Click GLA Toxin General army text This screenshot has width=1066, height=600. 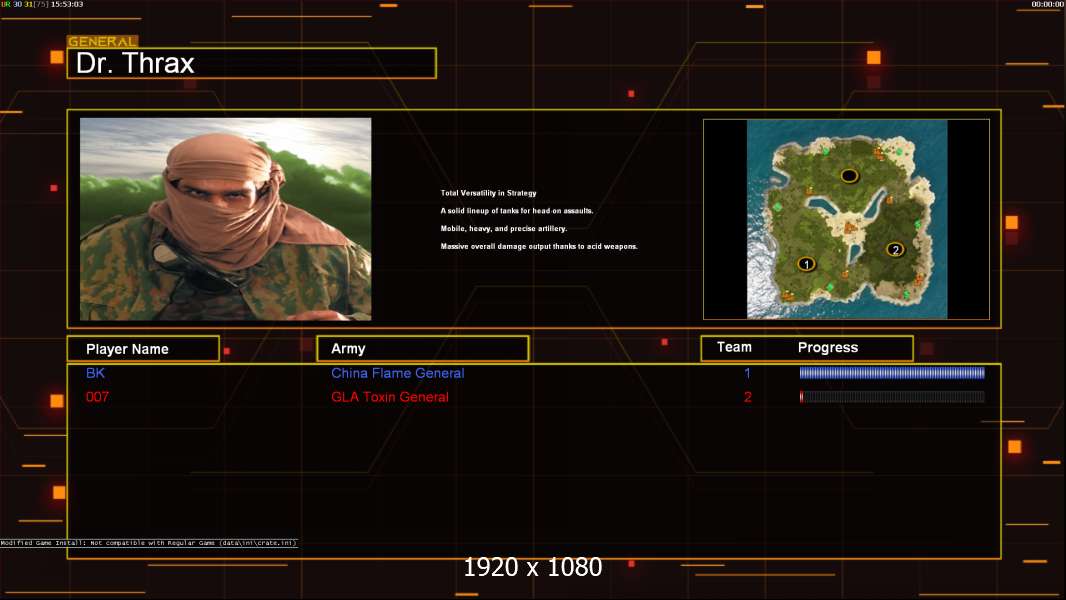[390, 397]
